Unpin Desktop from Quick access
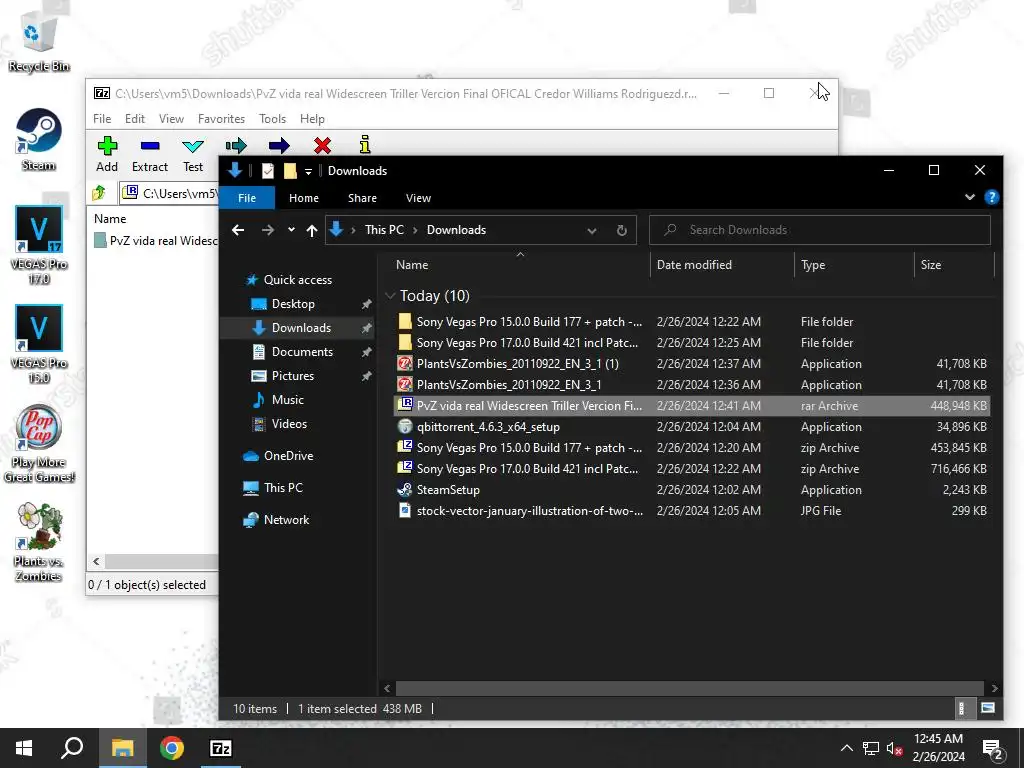 [x=366, y=304]
